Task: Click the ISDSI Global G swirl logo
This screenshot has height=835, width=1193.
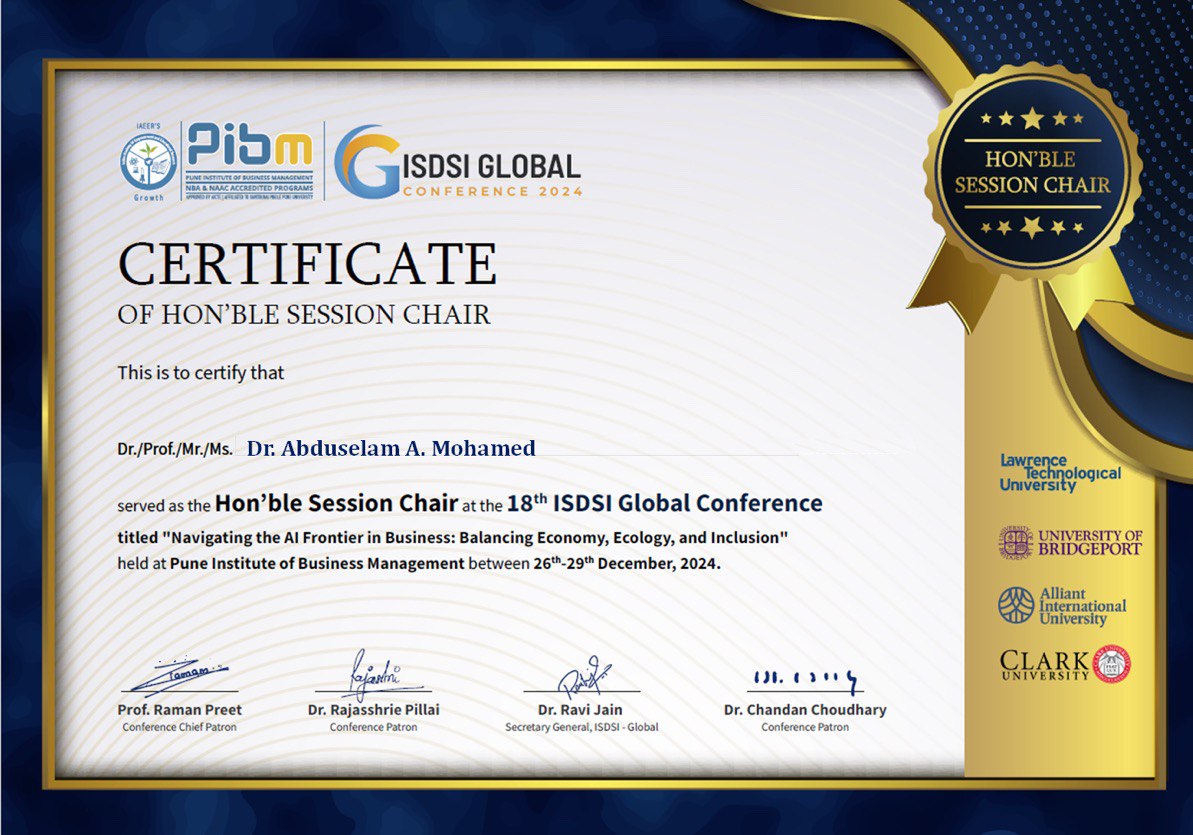Action: tap(366, 163)
